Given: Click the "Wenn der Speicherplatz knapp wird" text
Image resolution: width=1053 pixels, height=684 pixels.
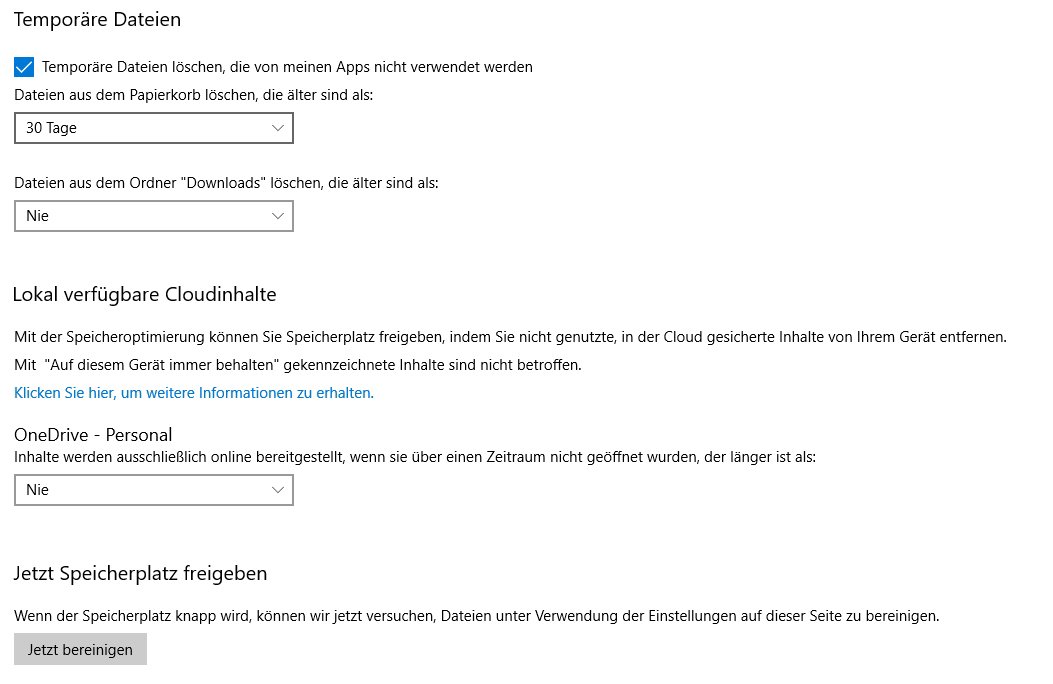Looking at the screenshot, I should tap(476, 616).
